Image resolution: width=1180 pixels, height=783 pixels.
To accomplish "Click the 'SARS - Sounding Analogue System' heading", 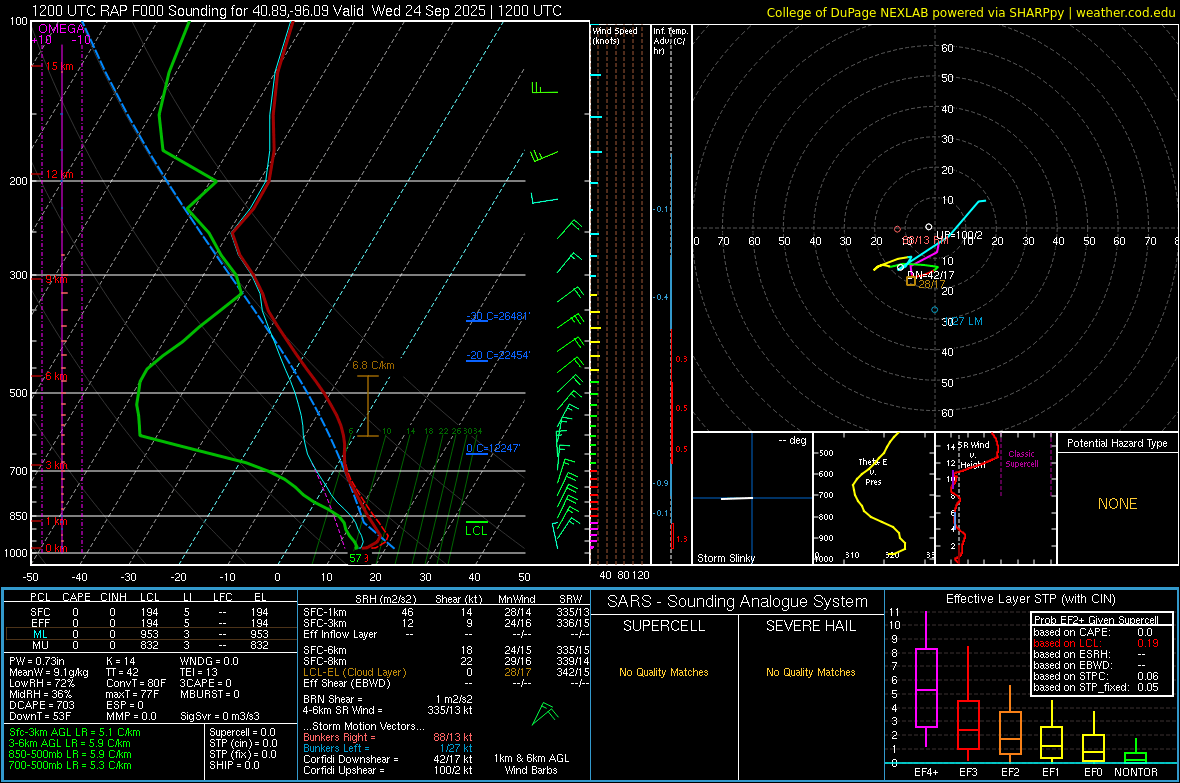I will click(x=738, y=602).
